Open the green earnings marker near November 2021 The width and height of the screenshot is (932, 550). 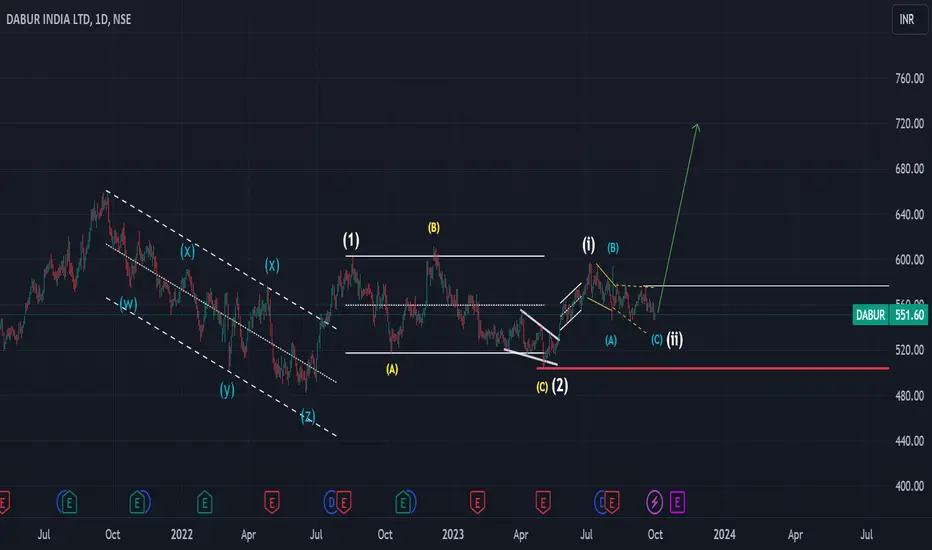pyautogui.click(x=137, y=502)
